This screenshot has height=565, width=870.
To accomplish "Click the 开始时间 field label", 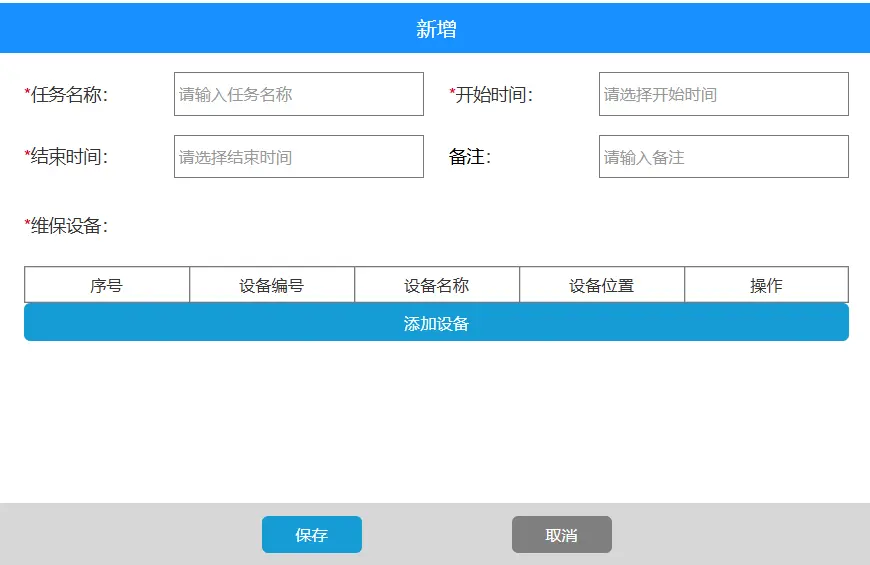I will point(494,95).
